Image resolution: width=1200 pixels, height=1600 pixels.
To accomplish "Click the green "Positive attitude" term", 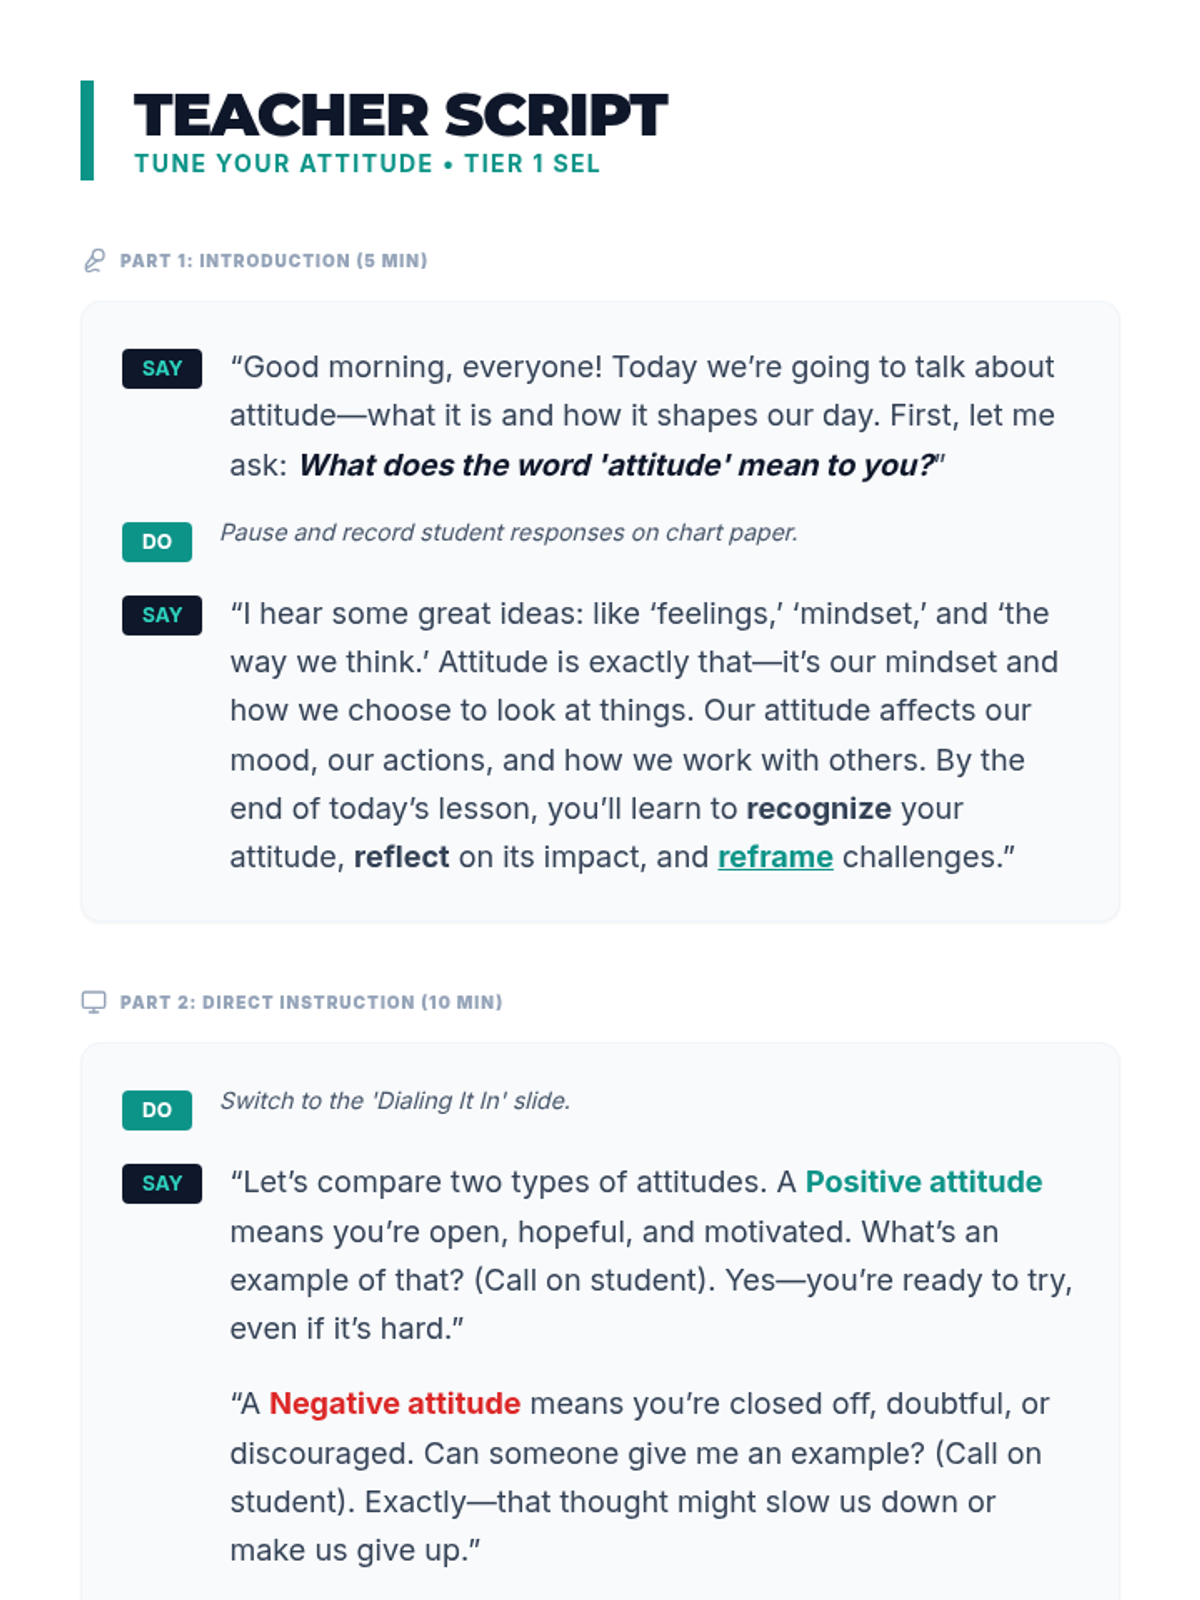I will [923, 1182].
